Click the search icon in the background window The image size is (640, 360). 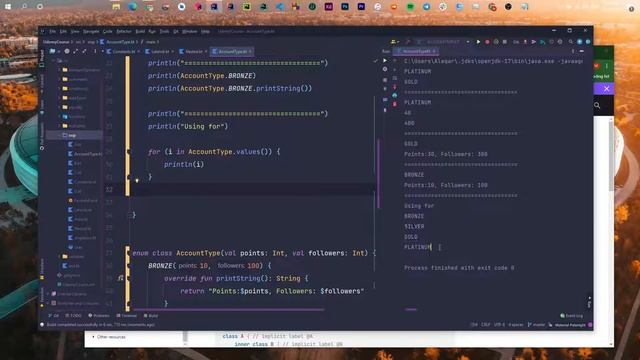point(597,105)
